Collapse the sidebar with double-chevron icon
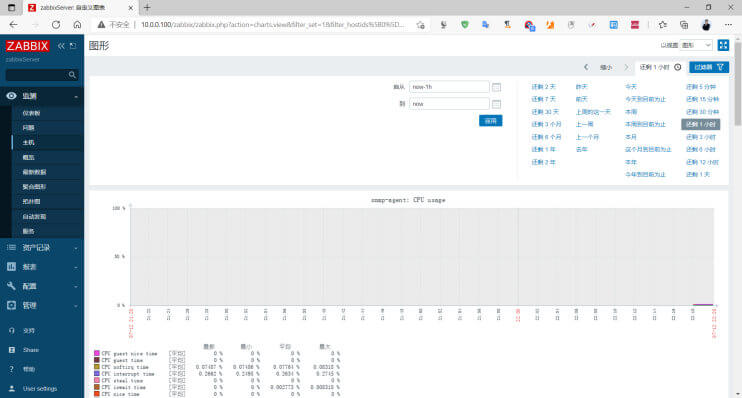The image size is (742, 398). [61, 46]
